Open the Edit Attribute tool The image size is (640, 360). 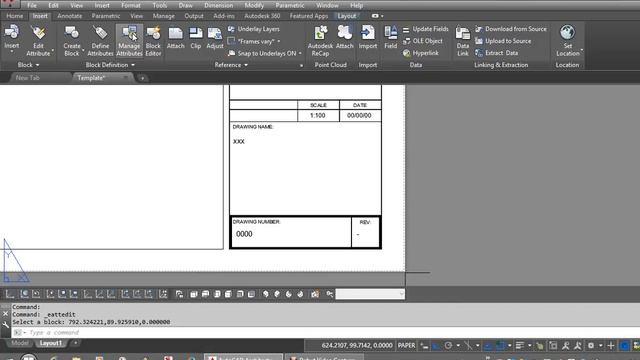(x=38, y=40)
